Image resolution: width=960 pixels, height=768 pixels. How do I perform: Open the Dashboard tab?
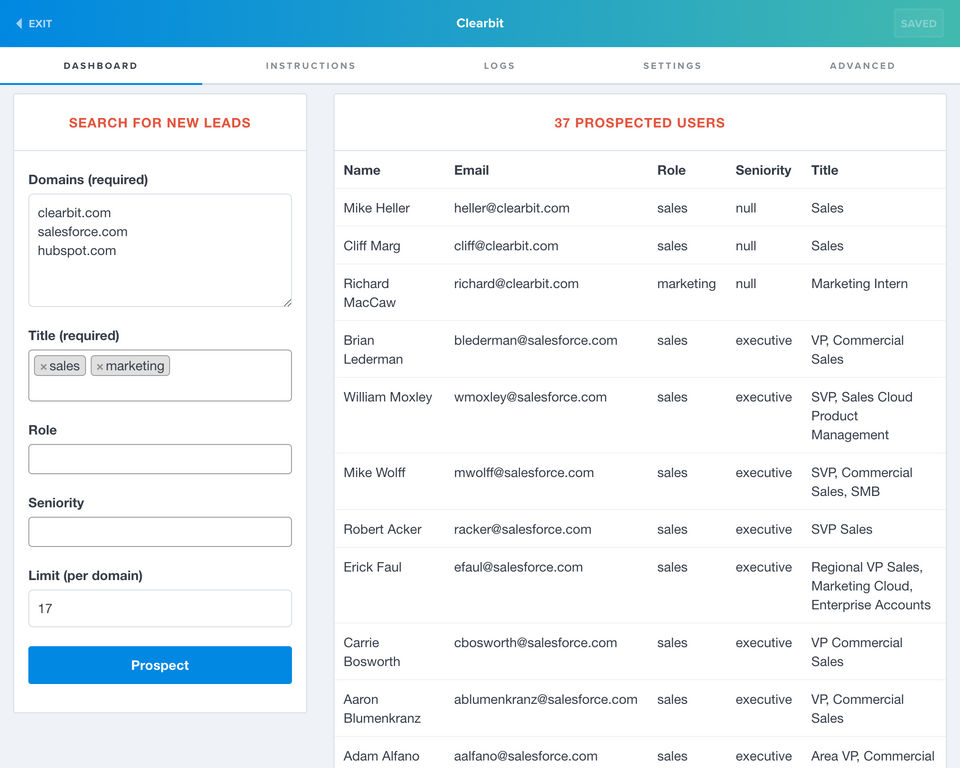(100, 66)
